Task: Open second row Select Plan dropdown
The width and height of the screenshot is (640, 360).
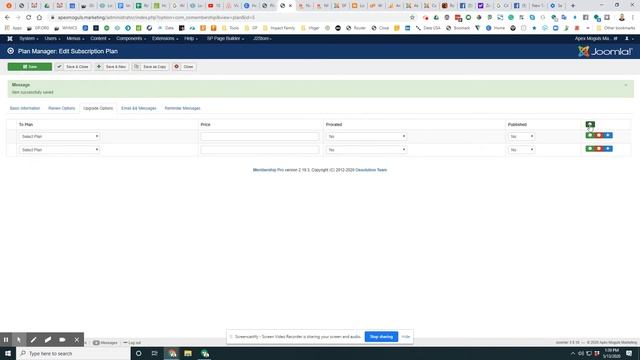Action: [x=59, y=150]
